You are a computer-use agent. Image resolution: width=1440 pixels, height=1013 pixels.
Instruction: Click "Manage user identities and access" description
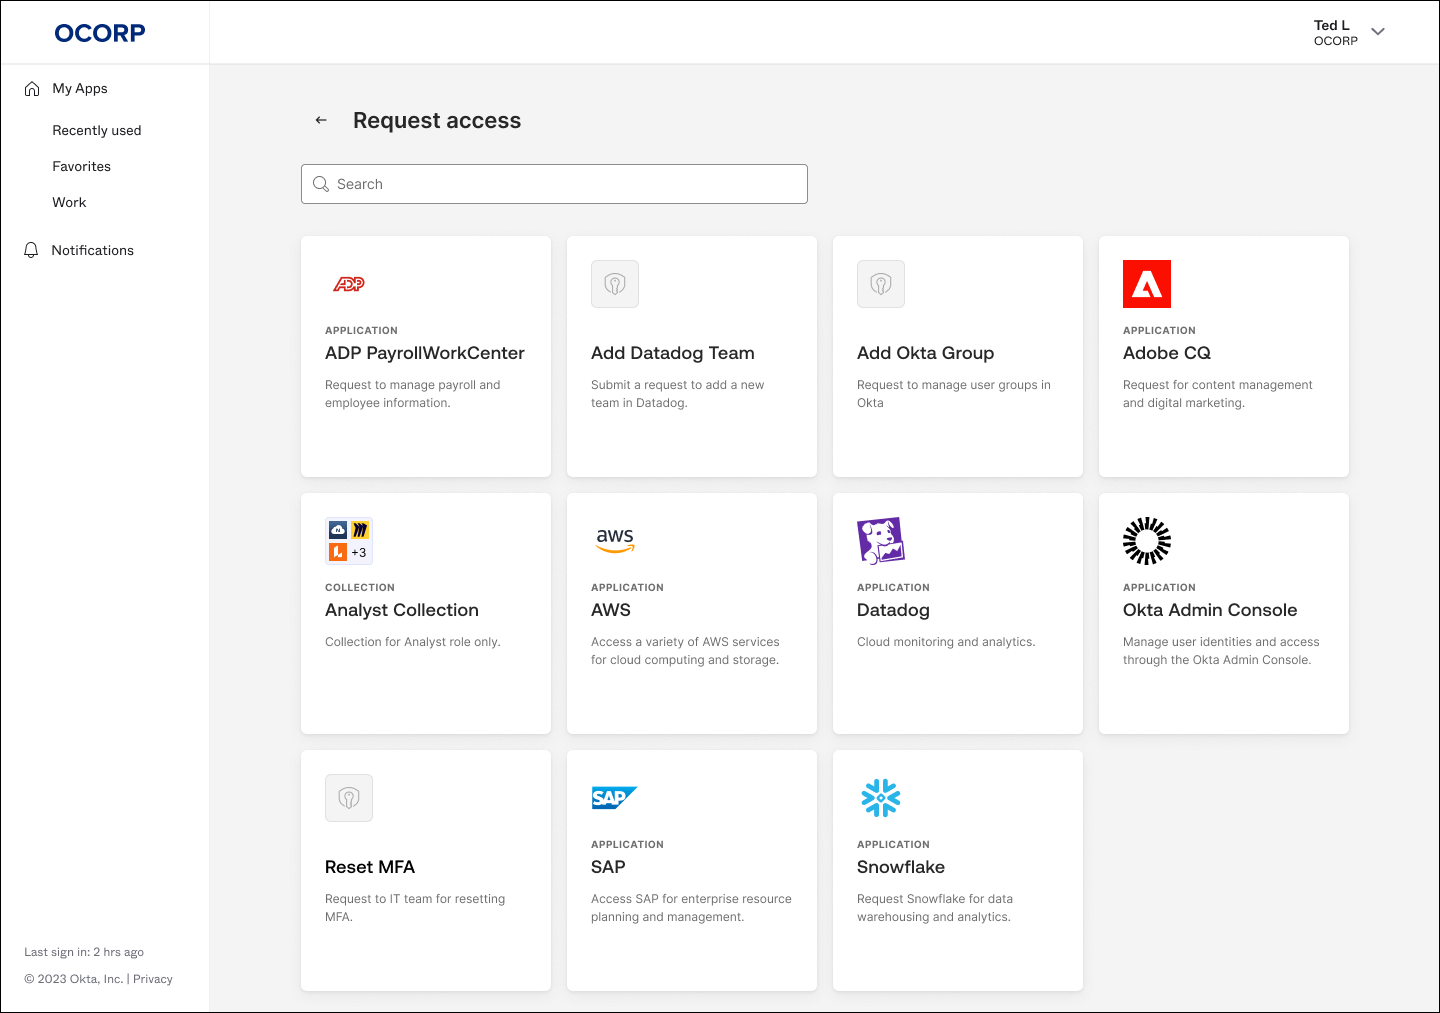(x=1221, y=651)
